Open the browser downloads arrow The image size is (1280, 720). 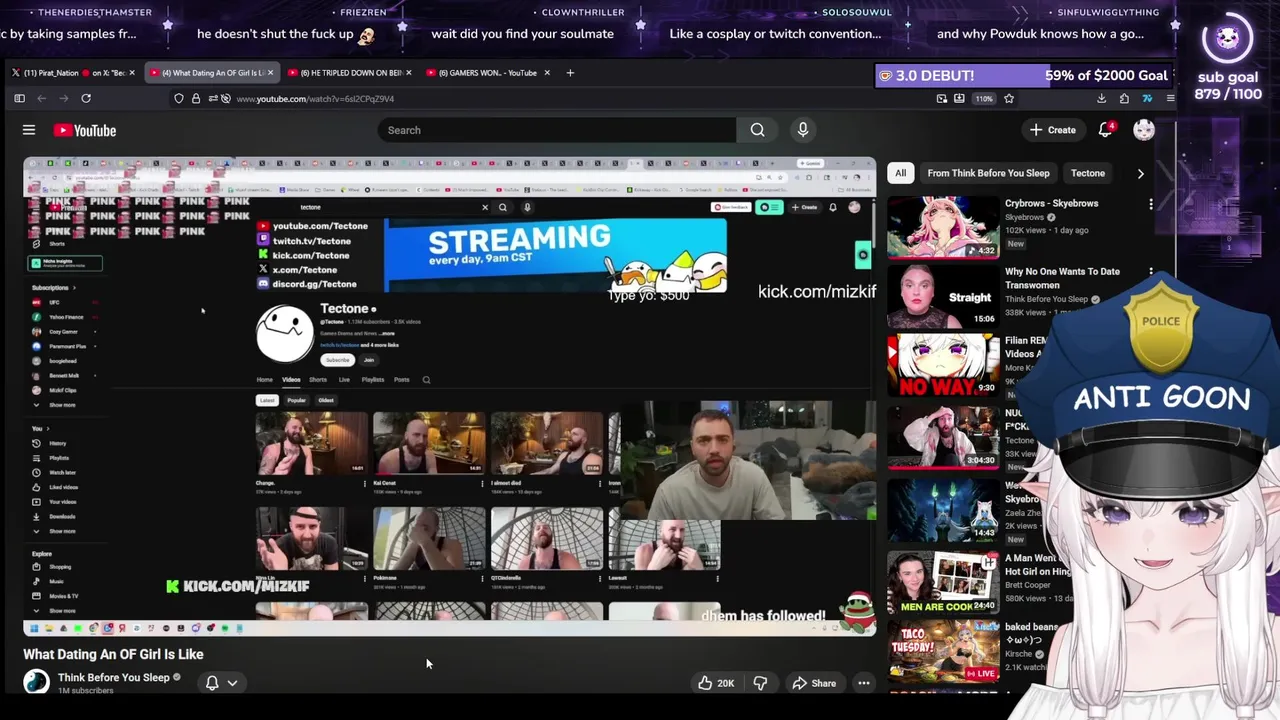pos(1101,98)
